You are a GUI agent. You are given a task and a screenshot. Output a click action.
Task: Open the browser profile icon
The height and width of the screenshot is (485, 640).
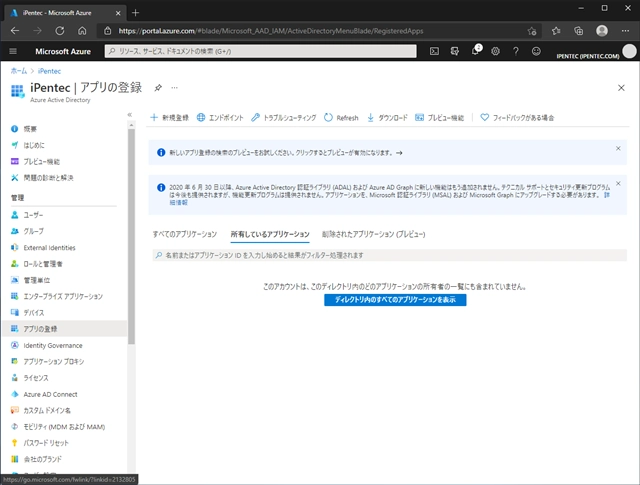(x=602, y=31)
